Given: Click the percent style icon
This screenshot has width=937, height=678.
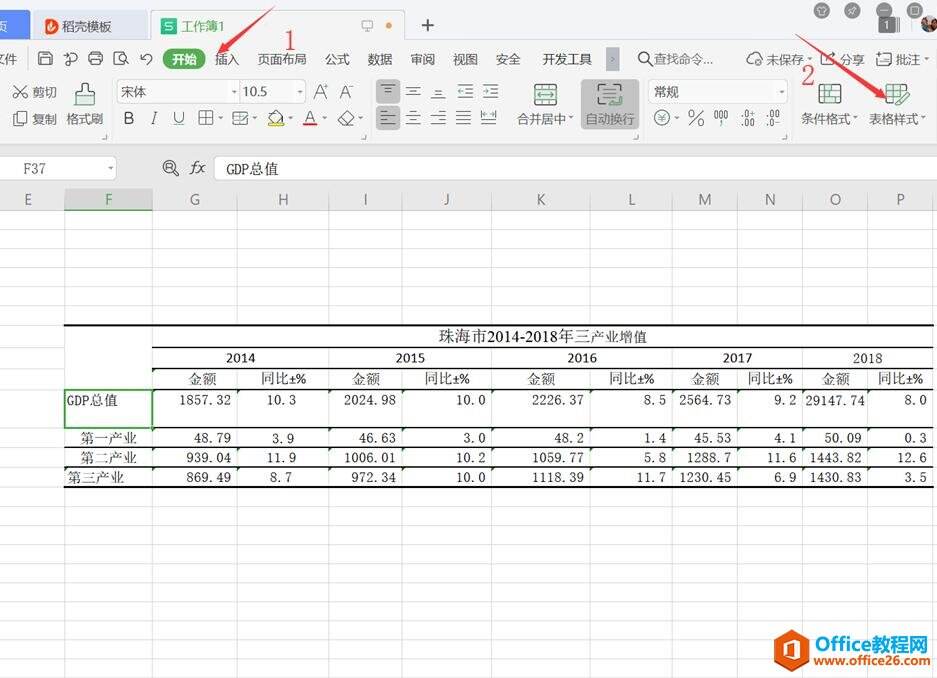Looking at the screenshot, I should point(696,118).
